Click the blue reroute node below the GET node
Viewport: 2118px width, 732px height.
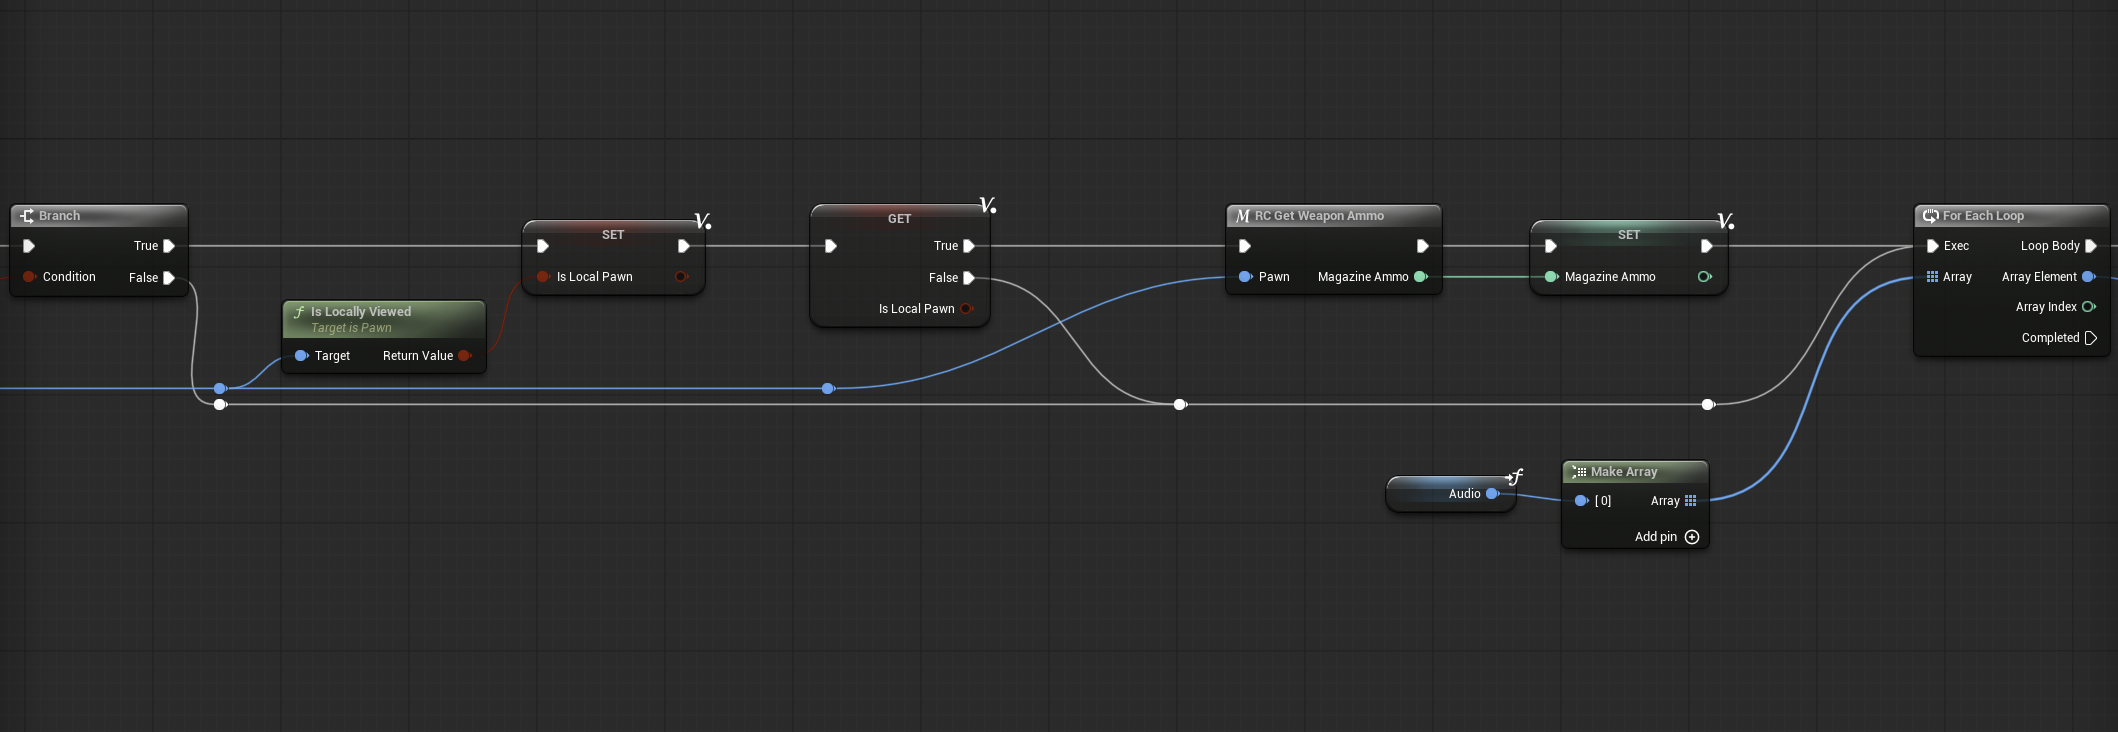[x=828, y=388]
